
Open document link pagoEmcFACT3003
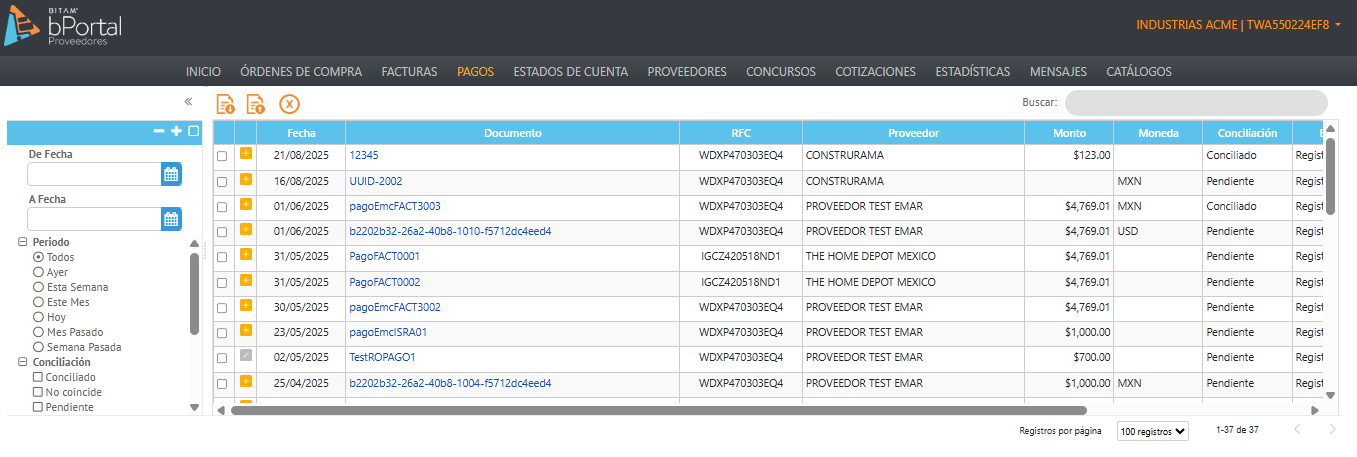click(x=395, y=206)
